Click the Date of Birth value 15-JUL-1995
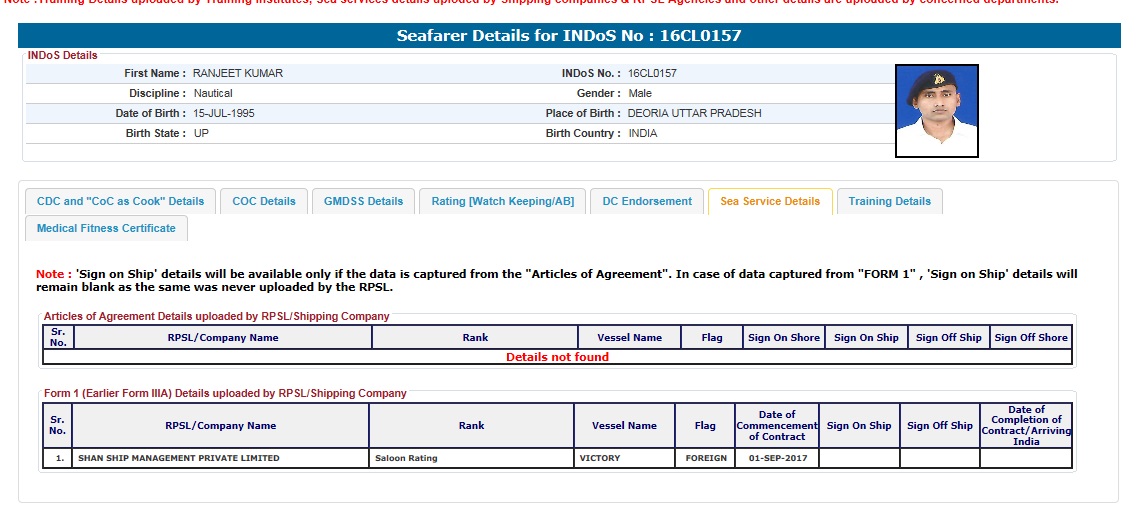 224,114
